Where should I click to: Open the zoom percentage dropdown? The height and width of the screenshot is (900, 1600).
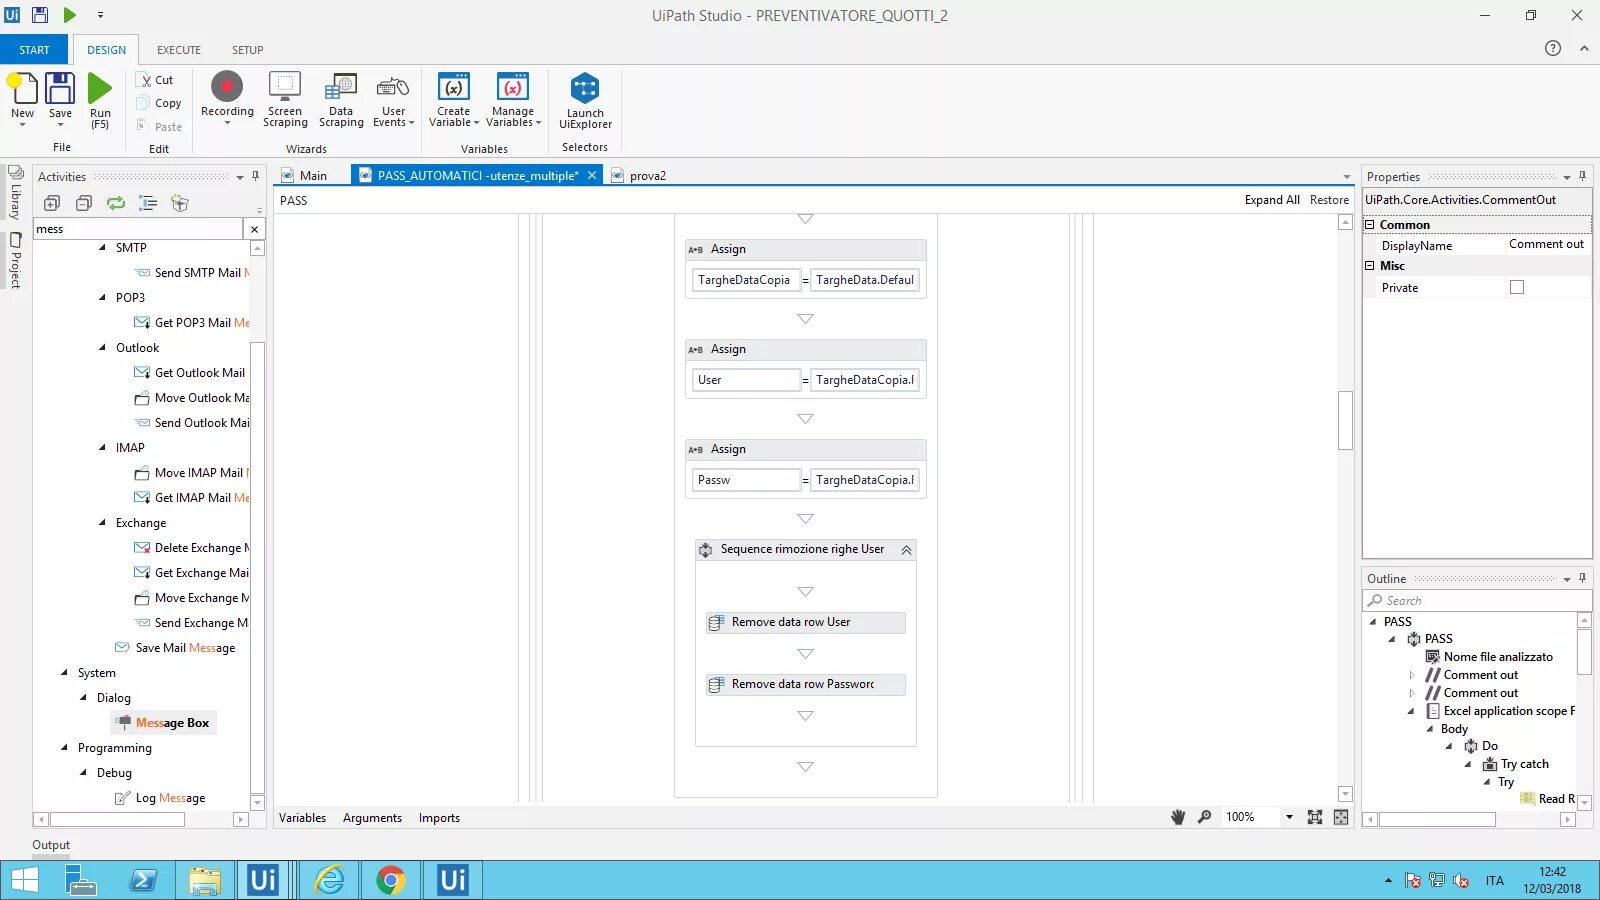click(x=1289, y=817)
